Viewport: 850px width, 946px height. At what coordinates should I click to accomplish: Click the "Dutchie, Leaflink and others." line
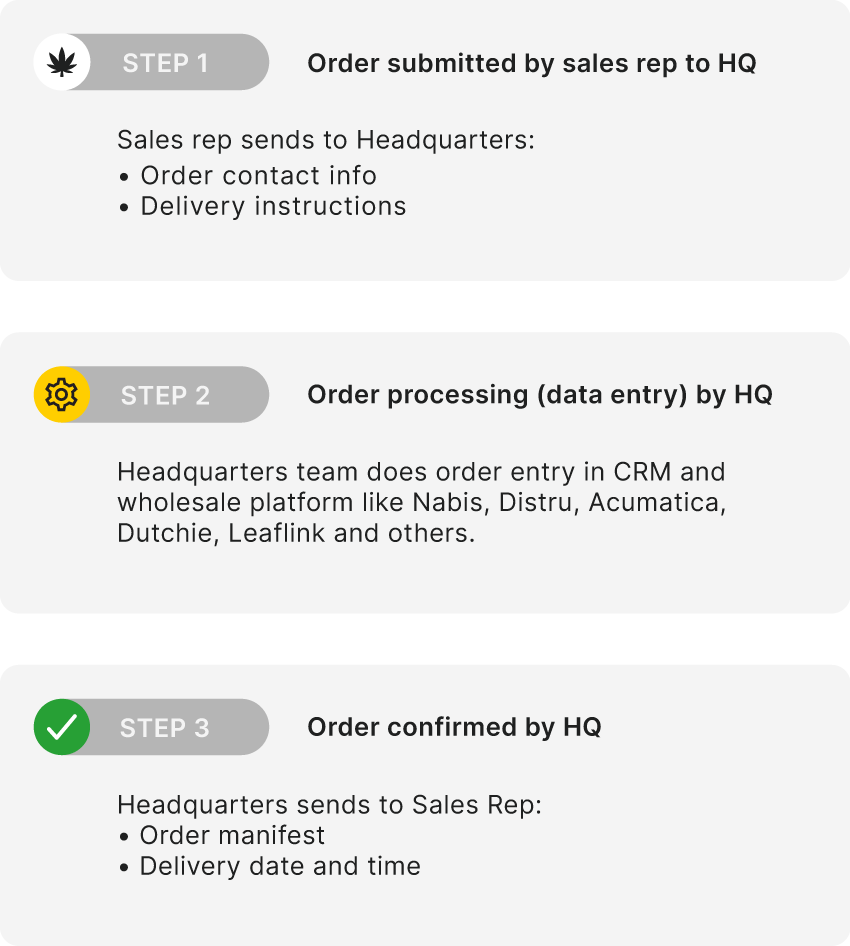coord(295,533)
